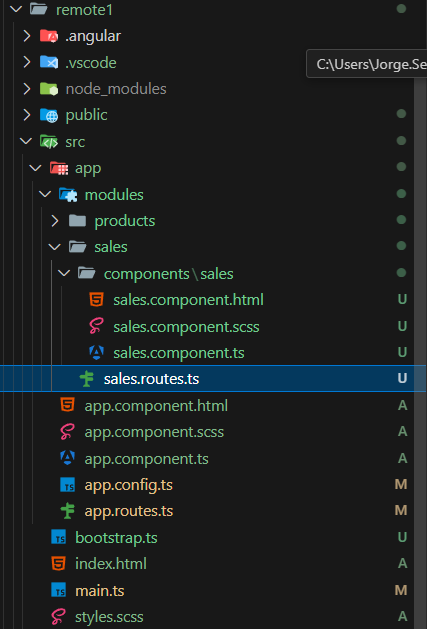Collapse the src folder chevron

pos(26,141)
